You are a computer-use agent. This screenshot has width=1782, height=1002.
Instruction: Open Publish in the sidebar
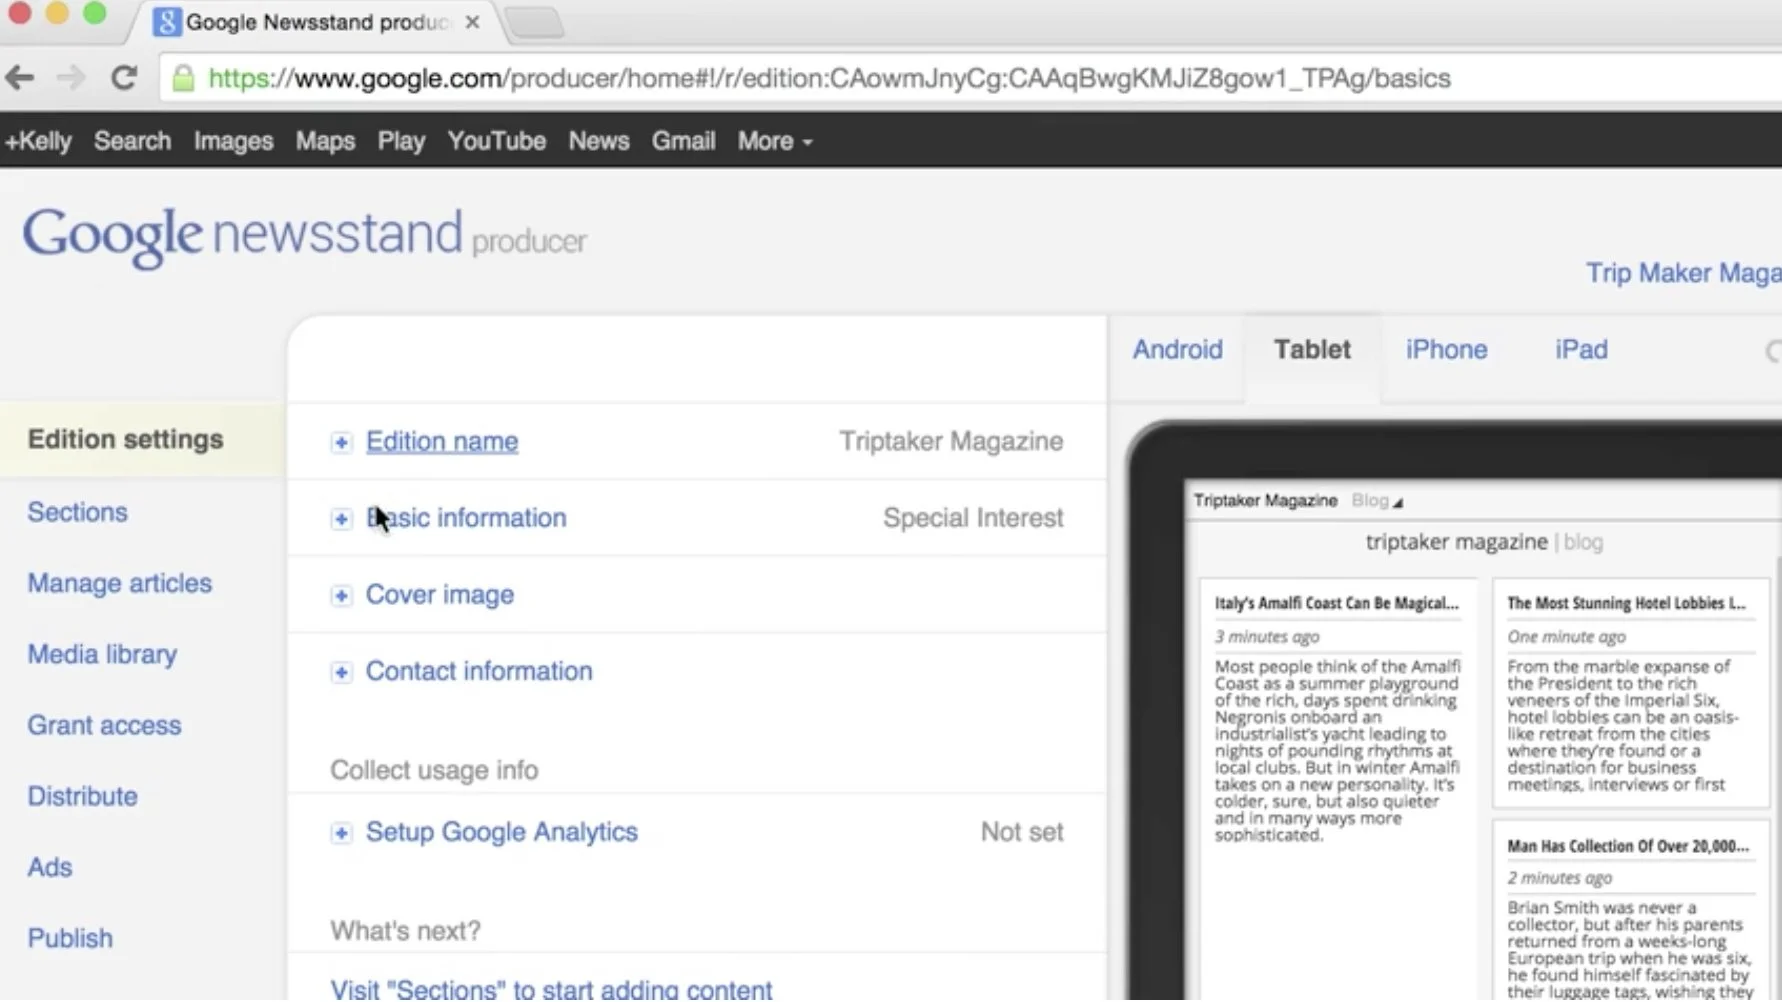[70, 938]
